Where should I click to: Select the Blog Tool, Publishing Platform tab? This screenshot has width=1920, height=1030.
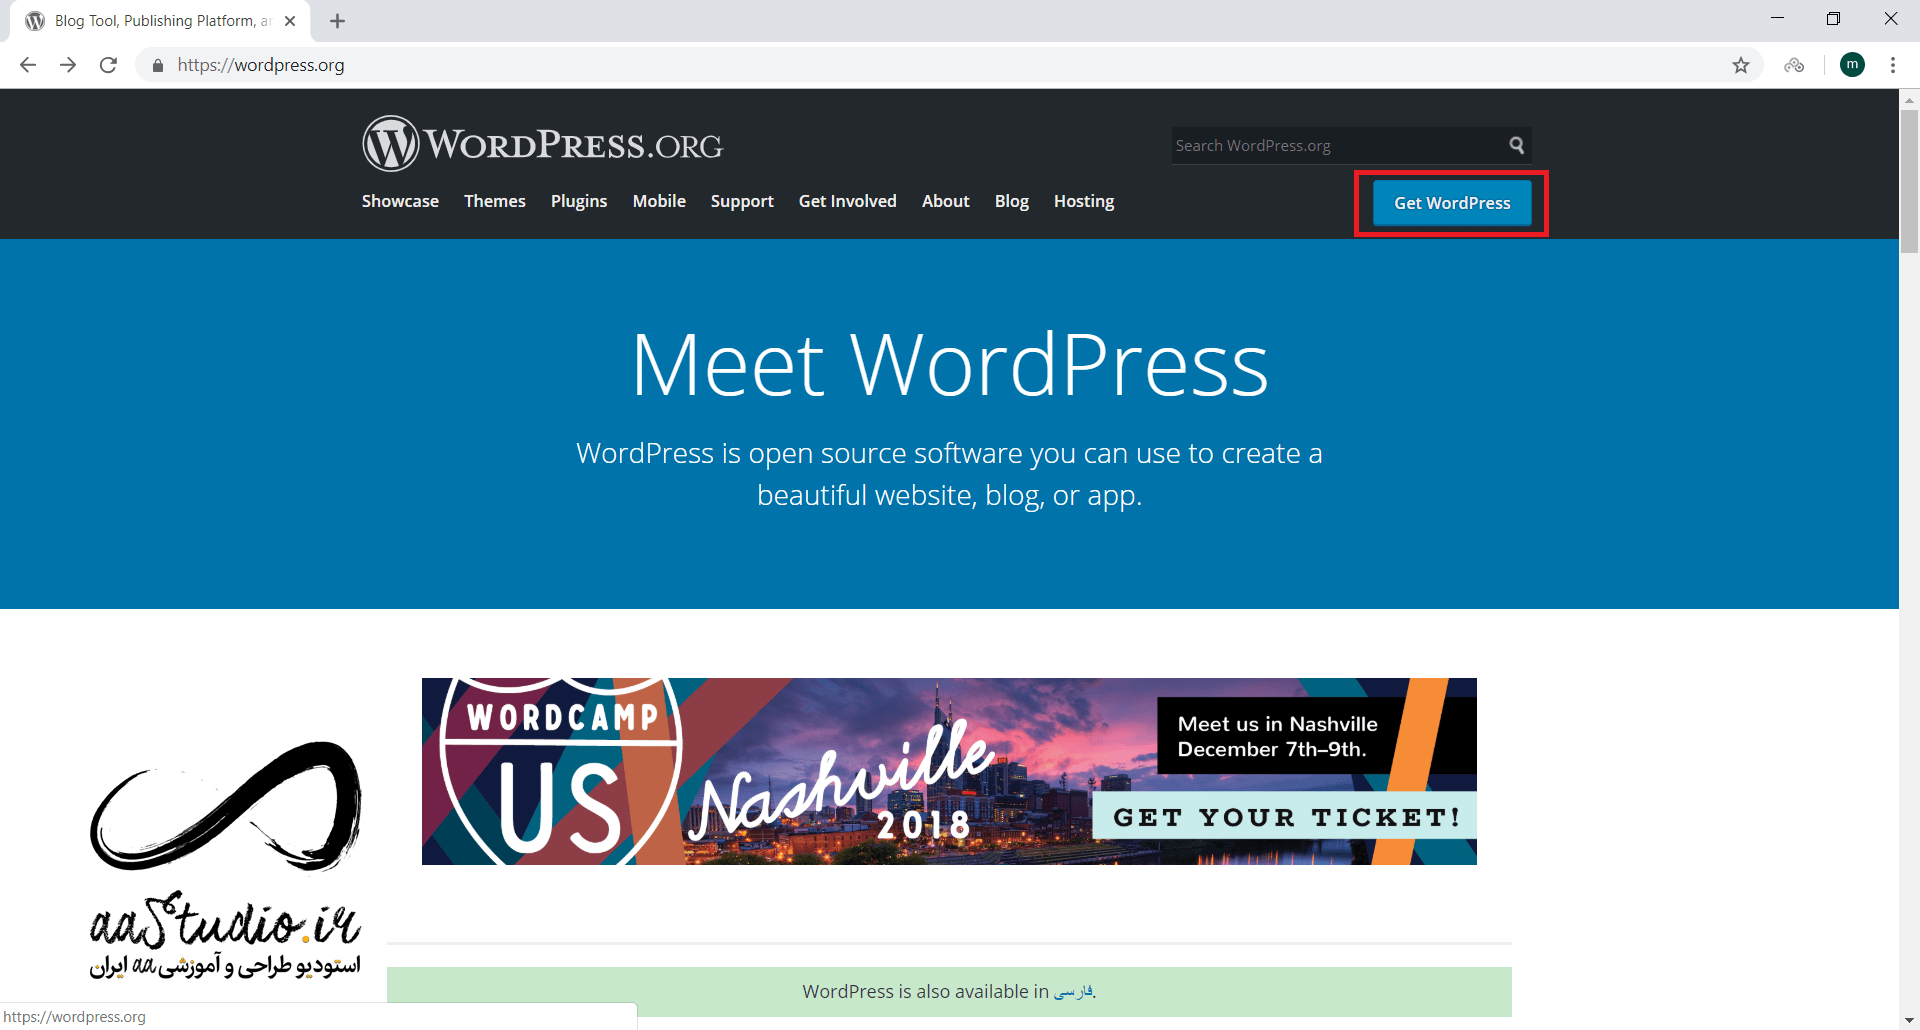(160, 21)
